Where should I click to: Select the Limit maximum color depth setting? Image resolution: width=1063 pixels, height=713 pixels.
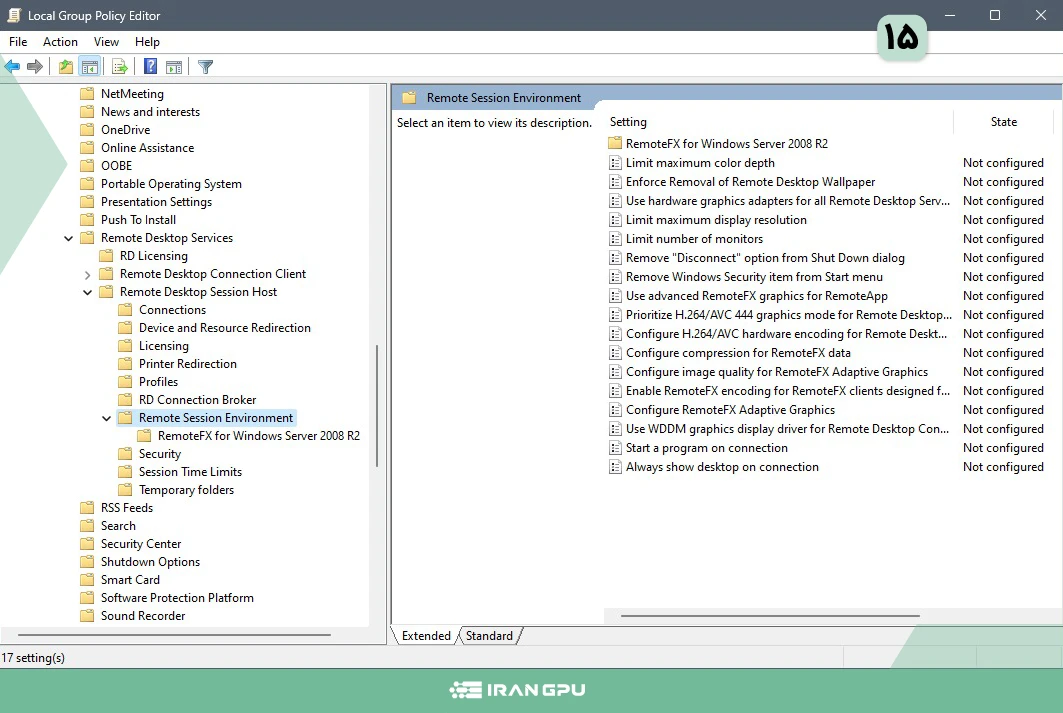[700, 163]
